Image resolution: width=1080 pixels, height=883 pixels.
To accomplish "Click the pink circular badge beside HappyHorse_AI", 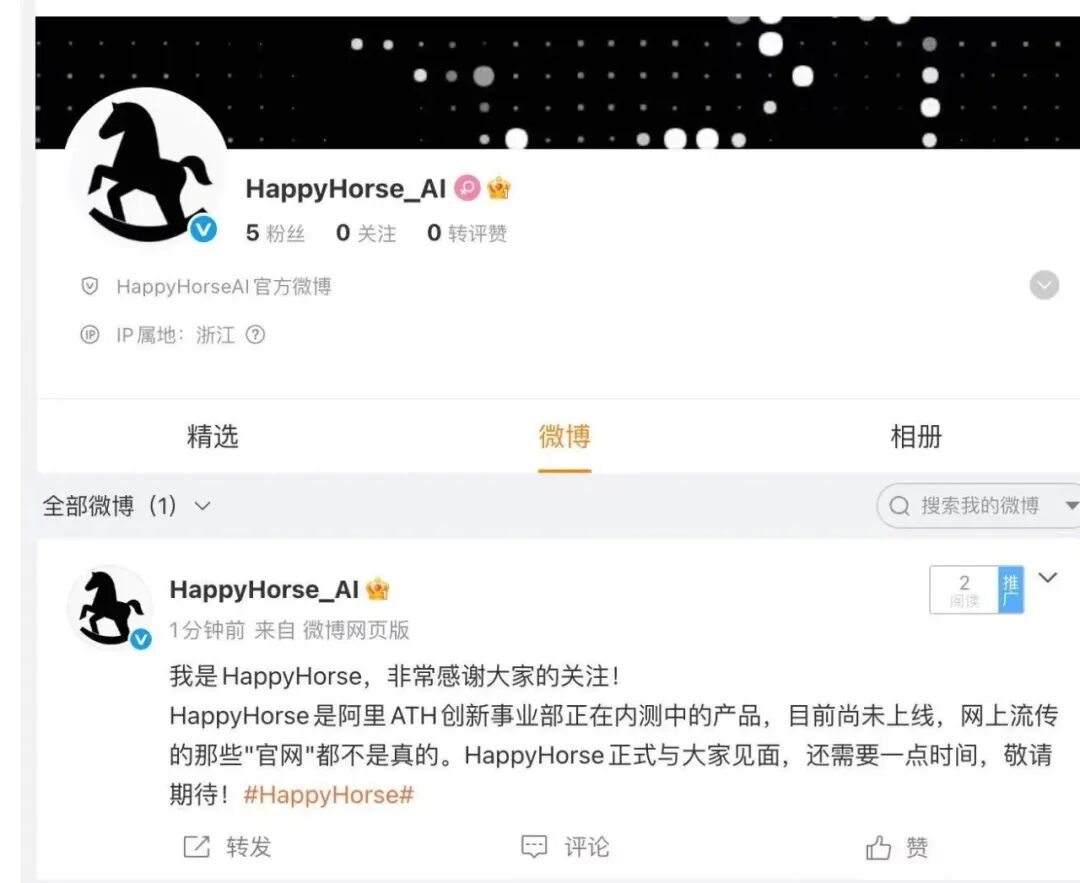I will 467,187.
